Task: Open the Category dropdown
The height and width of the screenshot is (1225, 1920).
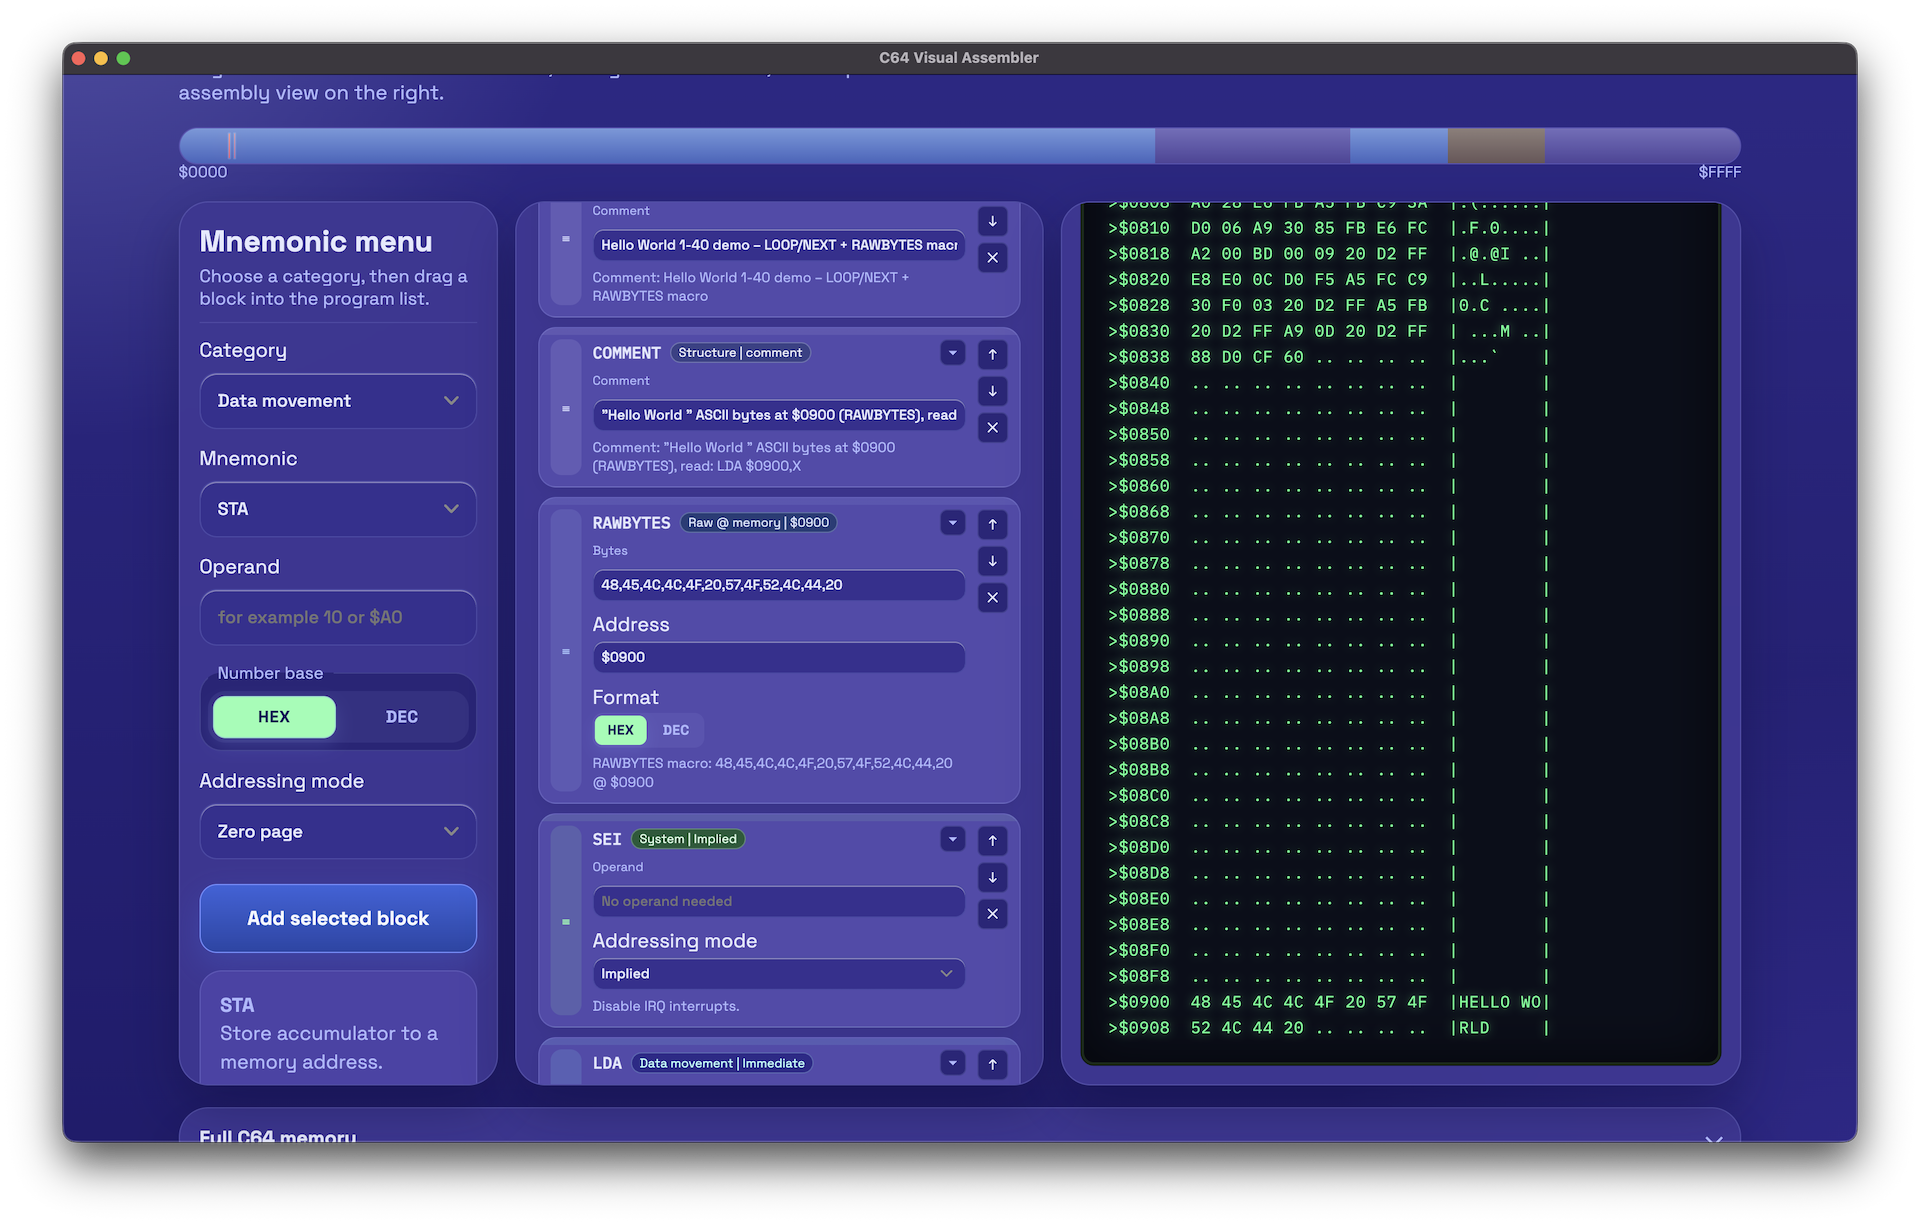Action: coord(338,401)
